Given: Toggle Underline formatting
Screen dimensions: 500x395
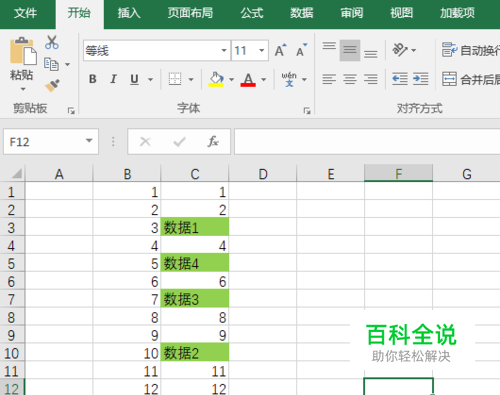Looking at the screenshot, I should click(134, 79).
